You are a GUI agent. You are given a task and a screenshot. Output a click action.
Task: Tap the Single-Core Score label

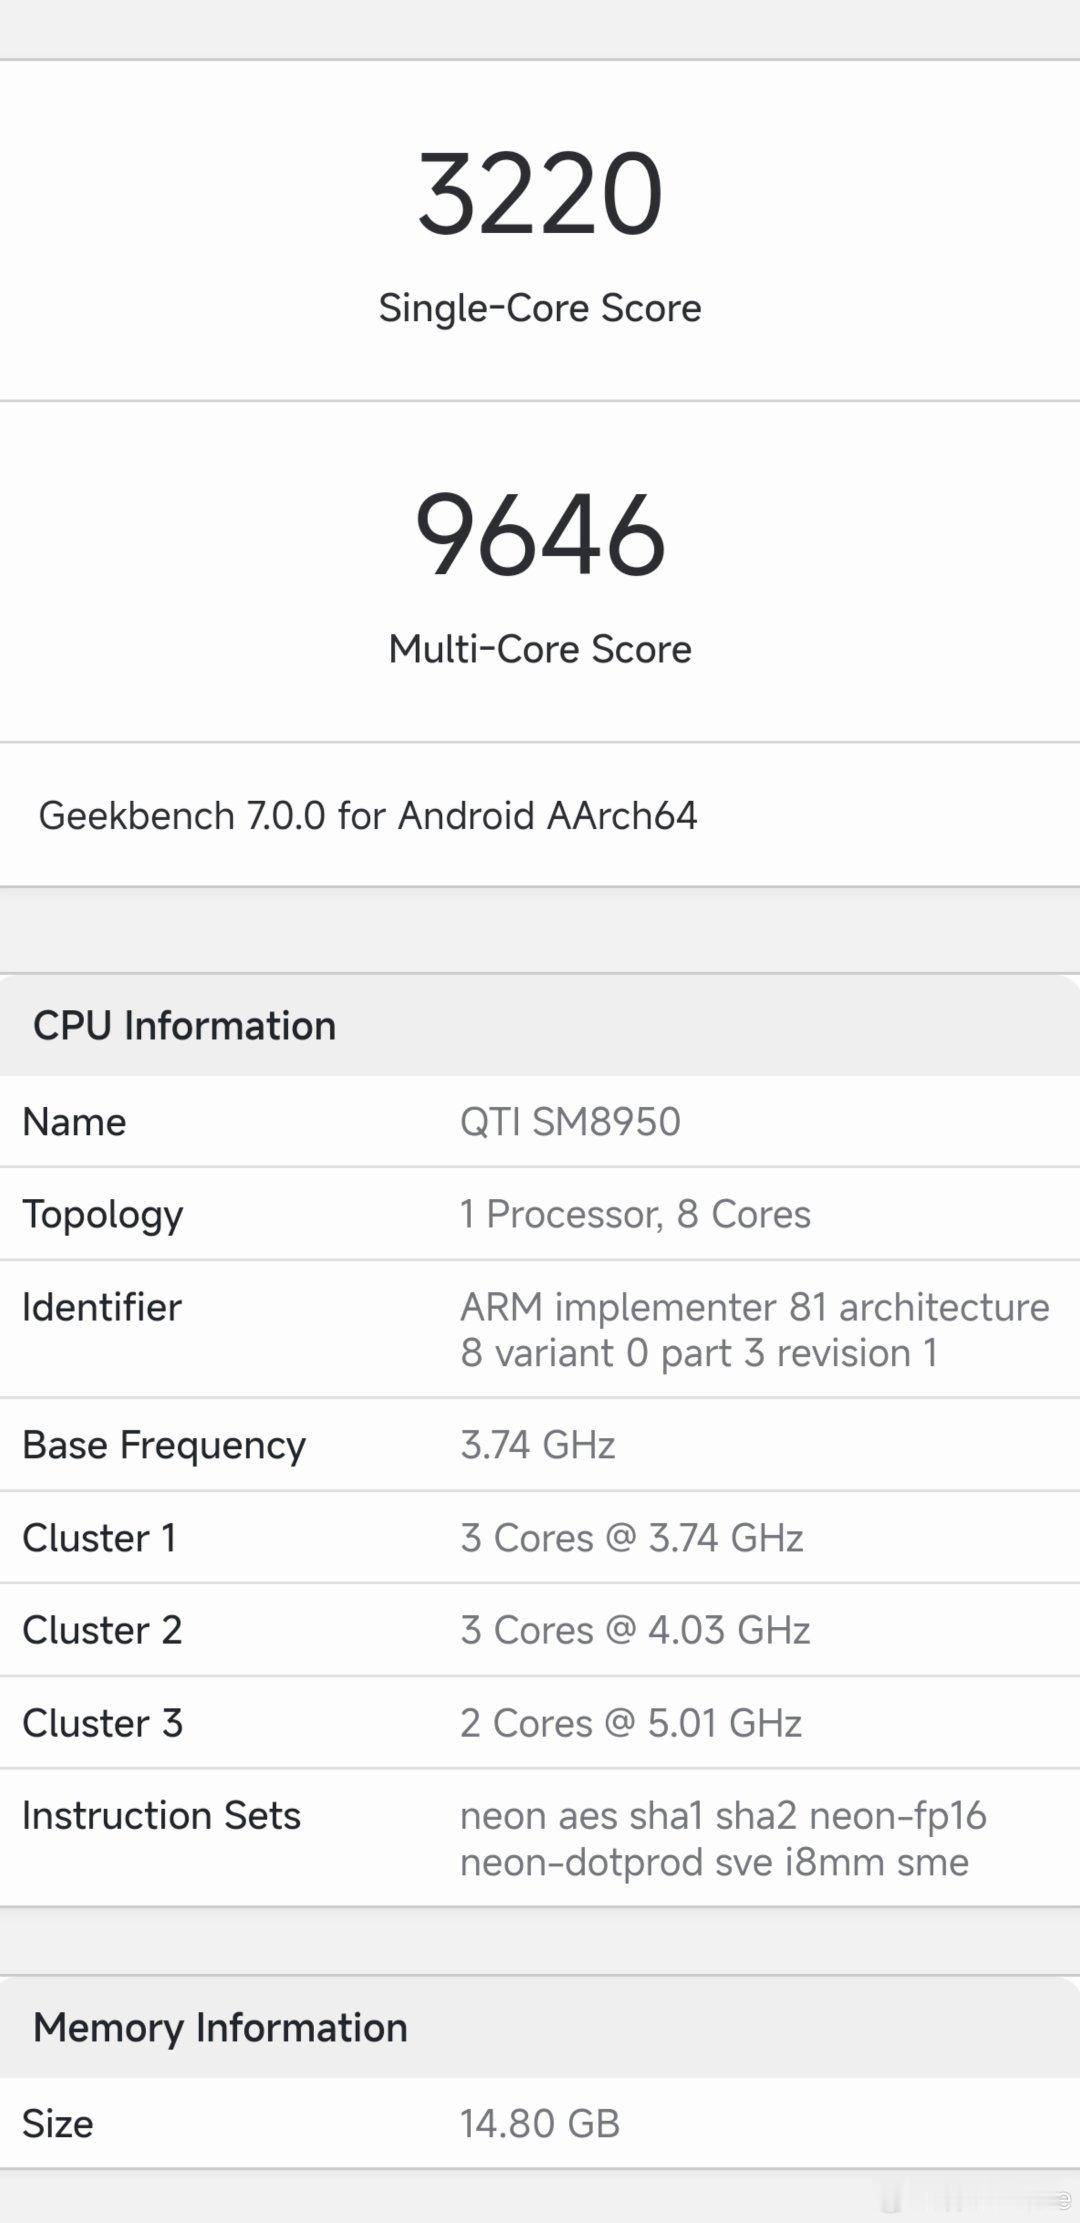coord(540,308)
